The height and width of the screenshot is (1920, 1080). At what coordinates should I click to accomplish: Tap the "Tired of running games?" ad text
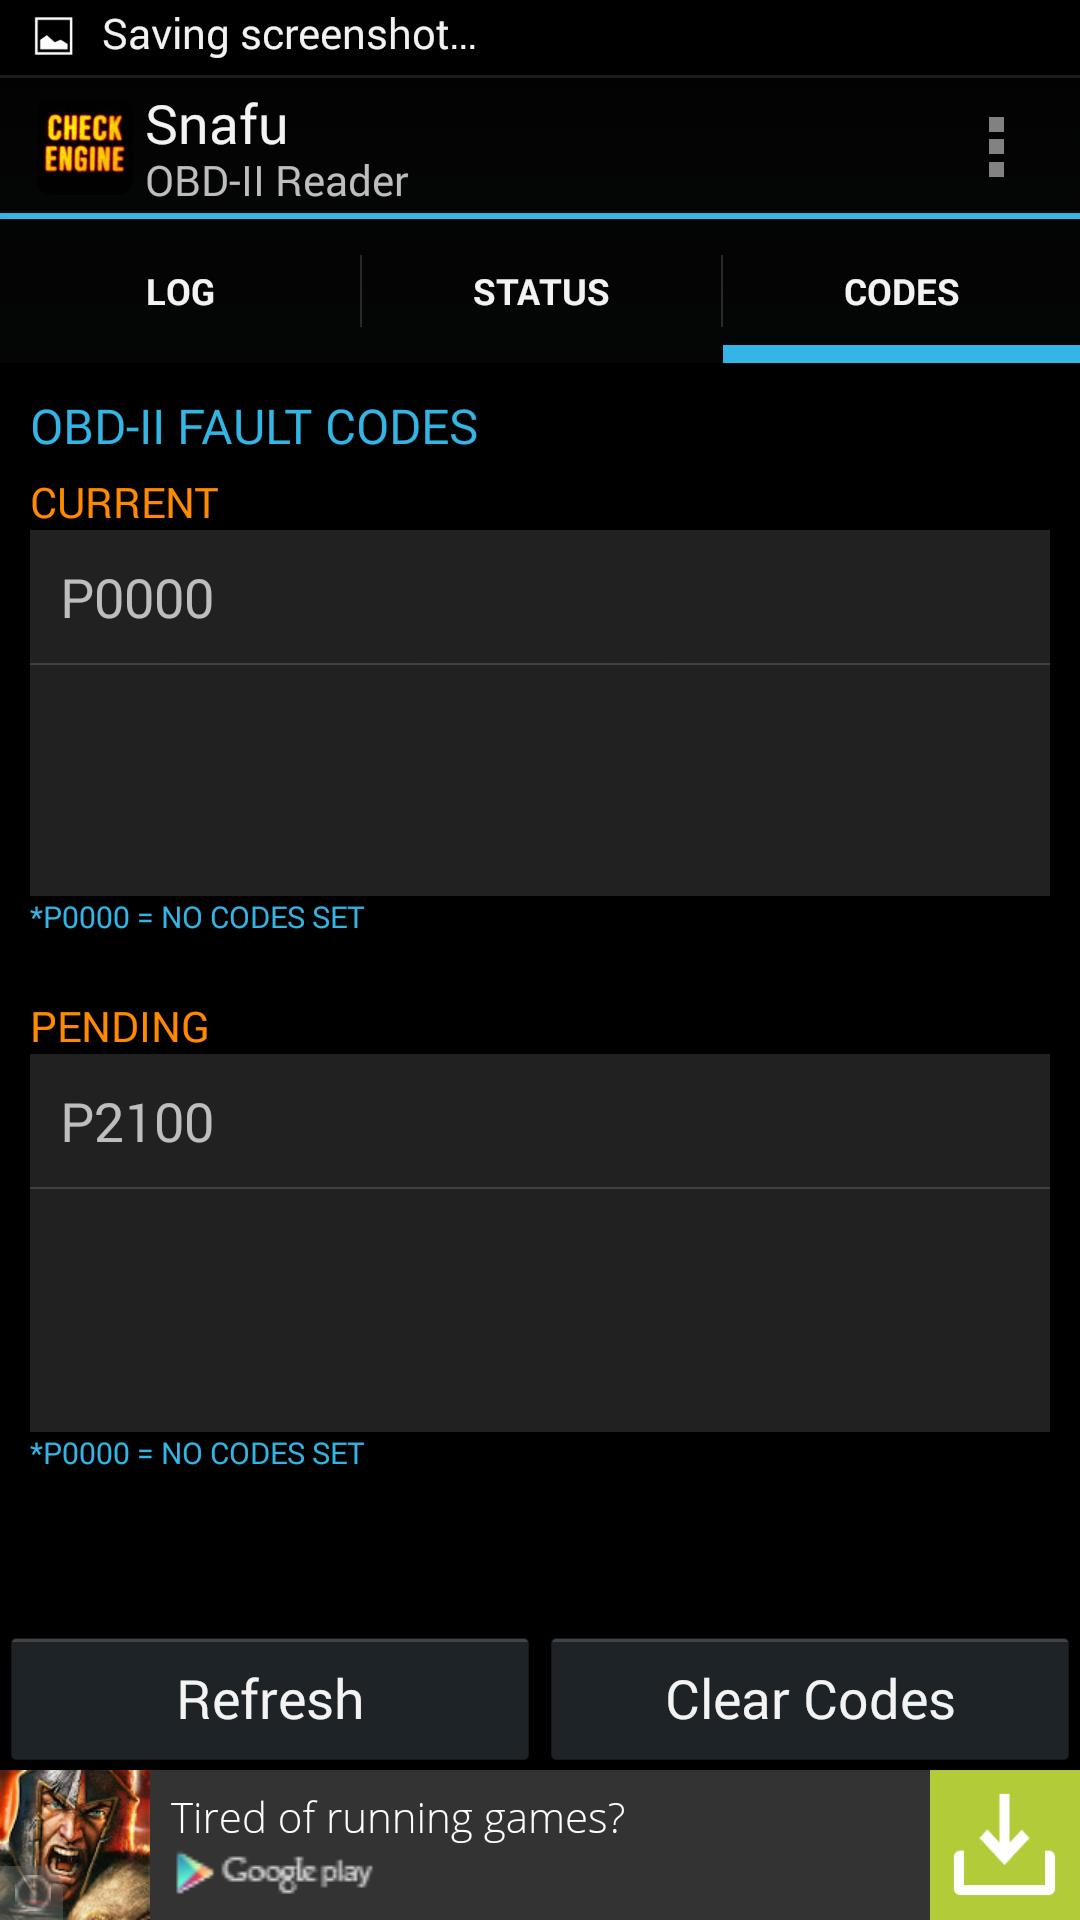398,1818
